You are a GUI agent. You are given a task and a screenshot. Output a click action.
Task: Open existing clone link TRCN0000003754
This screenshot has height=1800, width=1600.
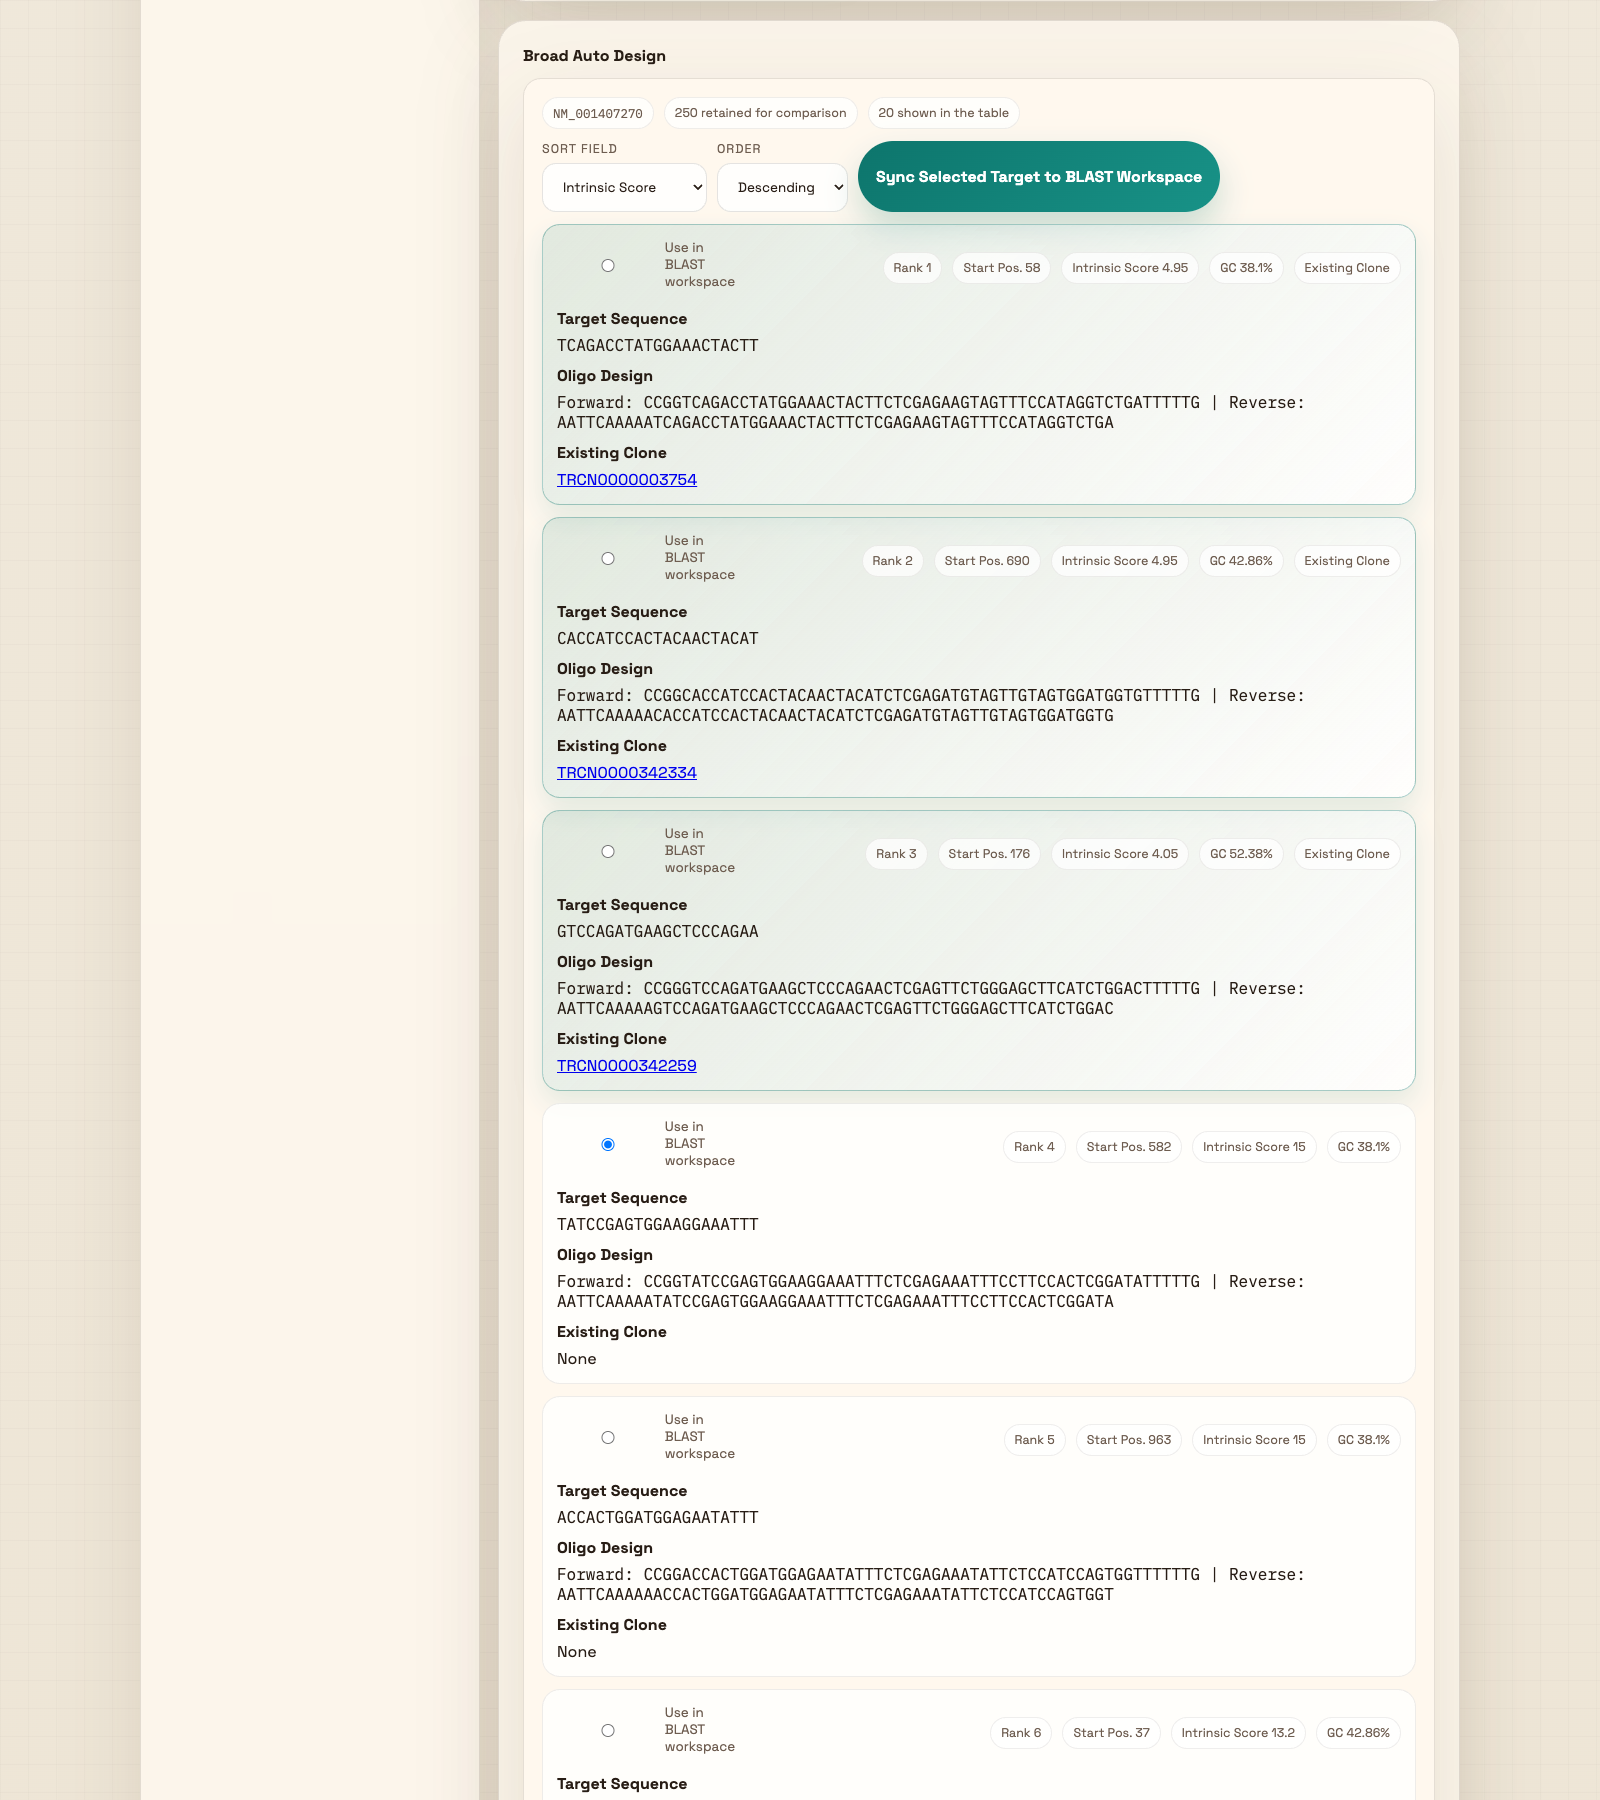coord(627,480)
